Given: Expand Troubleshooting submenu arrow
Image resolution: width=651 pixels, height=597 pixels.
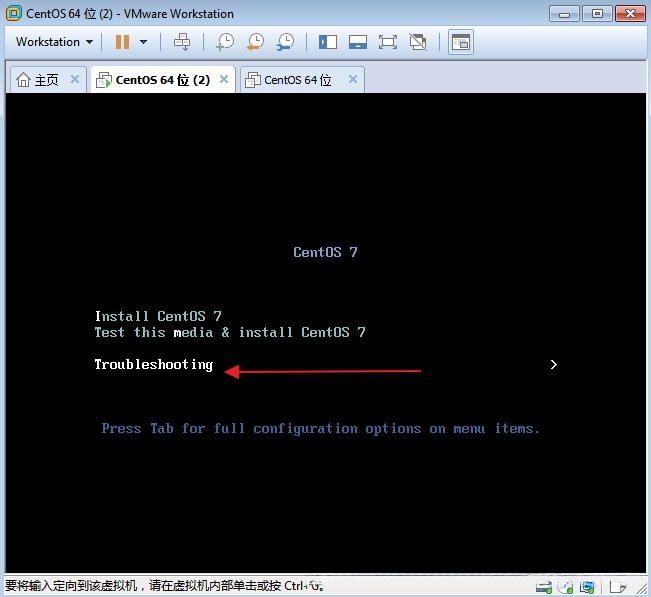Looking at the screenshot, I should (553, 365).
